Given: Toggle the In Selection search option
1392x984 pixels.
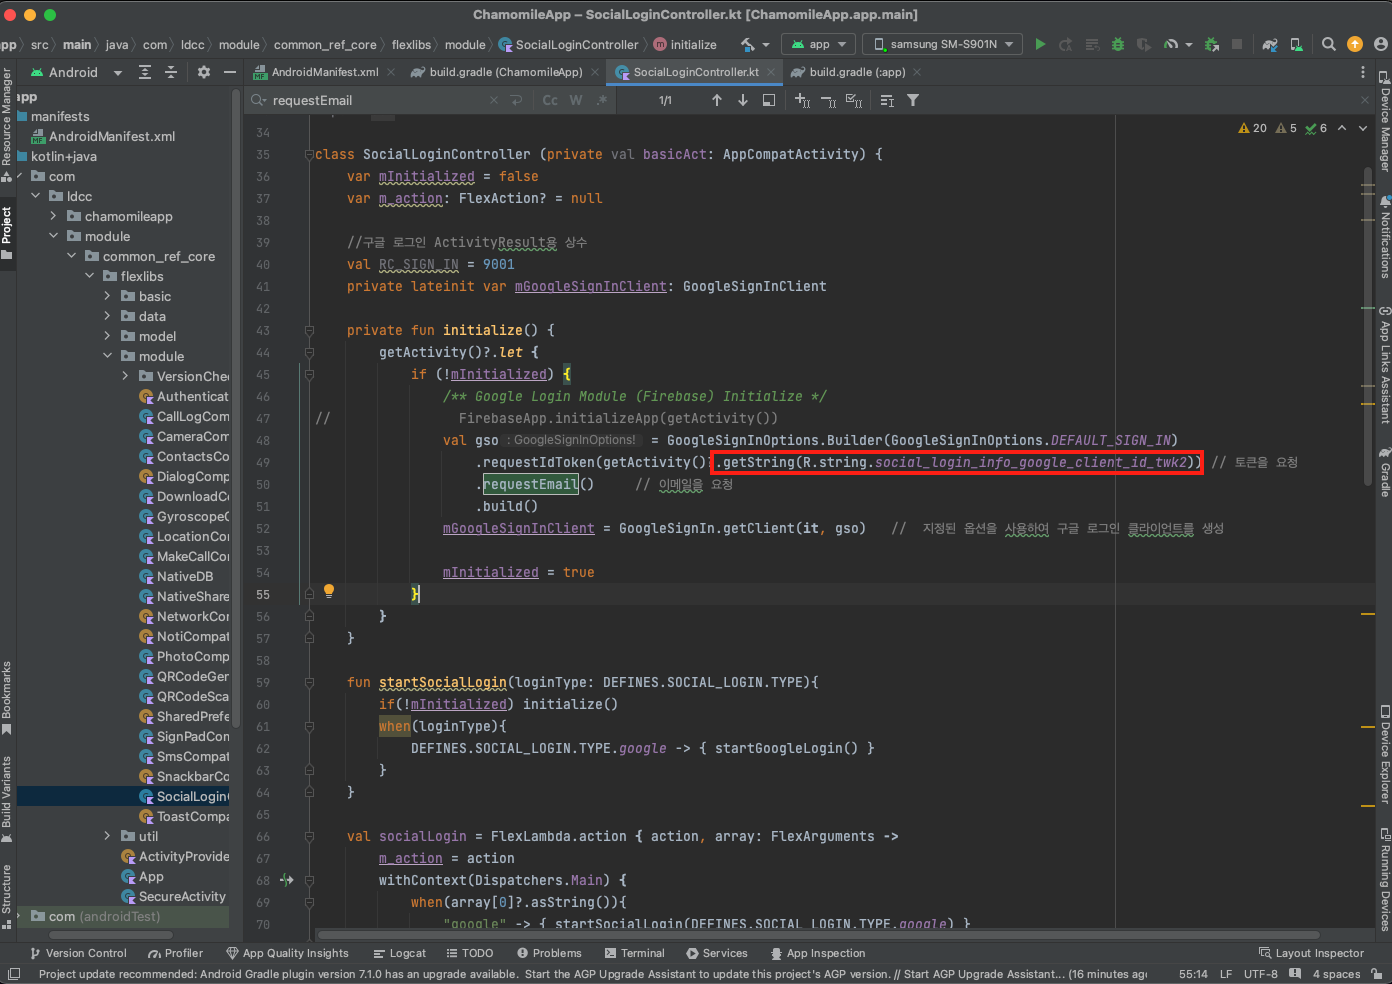Looking at the screenshot, I should [x=887, y=100].
